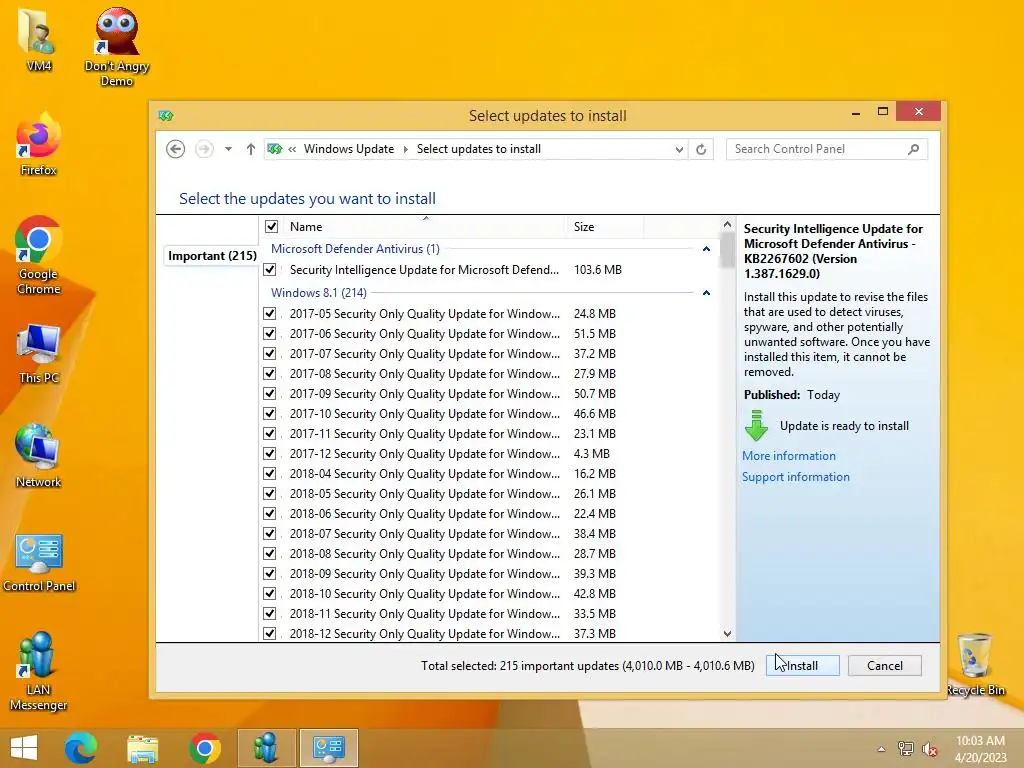Image resolution: width=1024 pixels, height=768 pixels.
Task: Click the scrollbar down arrow
Action: pyautogui.click(x=727, y=633)
